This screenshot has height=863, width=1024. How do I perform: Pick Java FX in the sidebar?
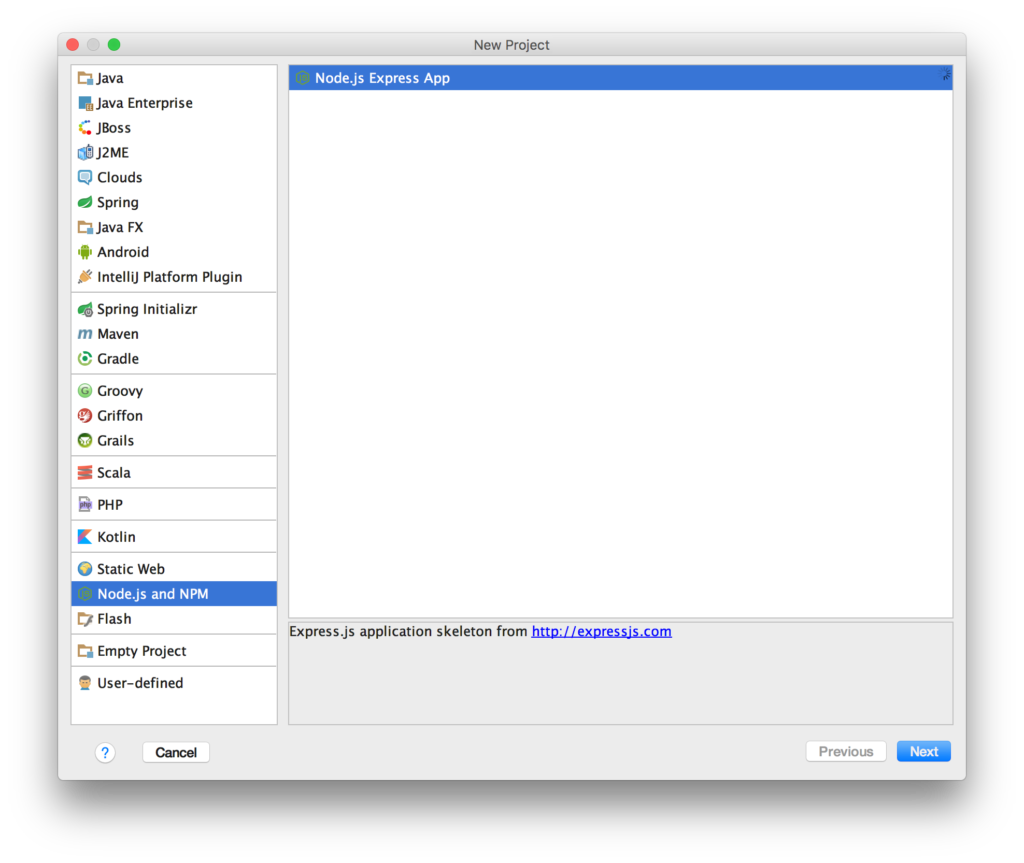[174, 227]
